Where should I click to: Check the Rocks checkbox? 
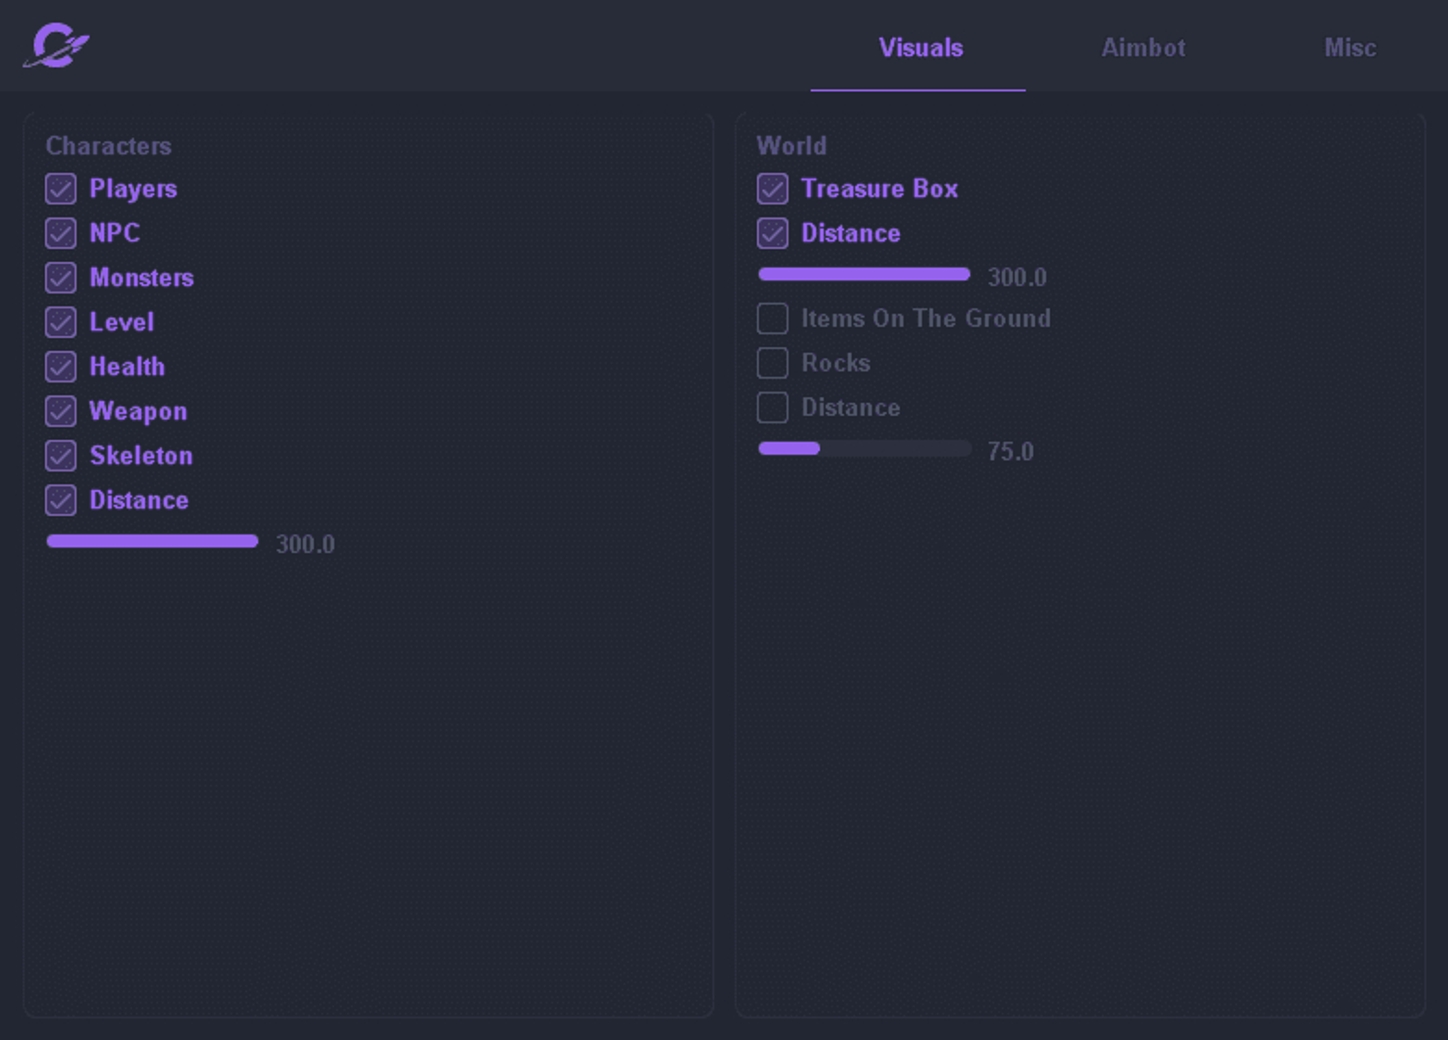[772, 363]
